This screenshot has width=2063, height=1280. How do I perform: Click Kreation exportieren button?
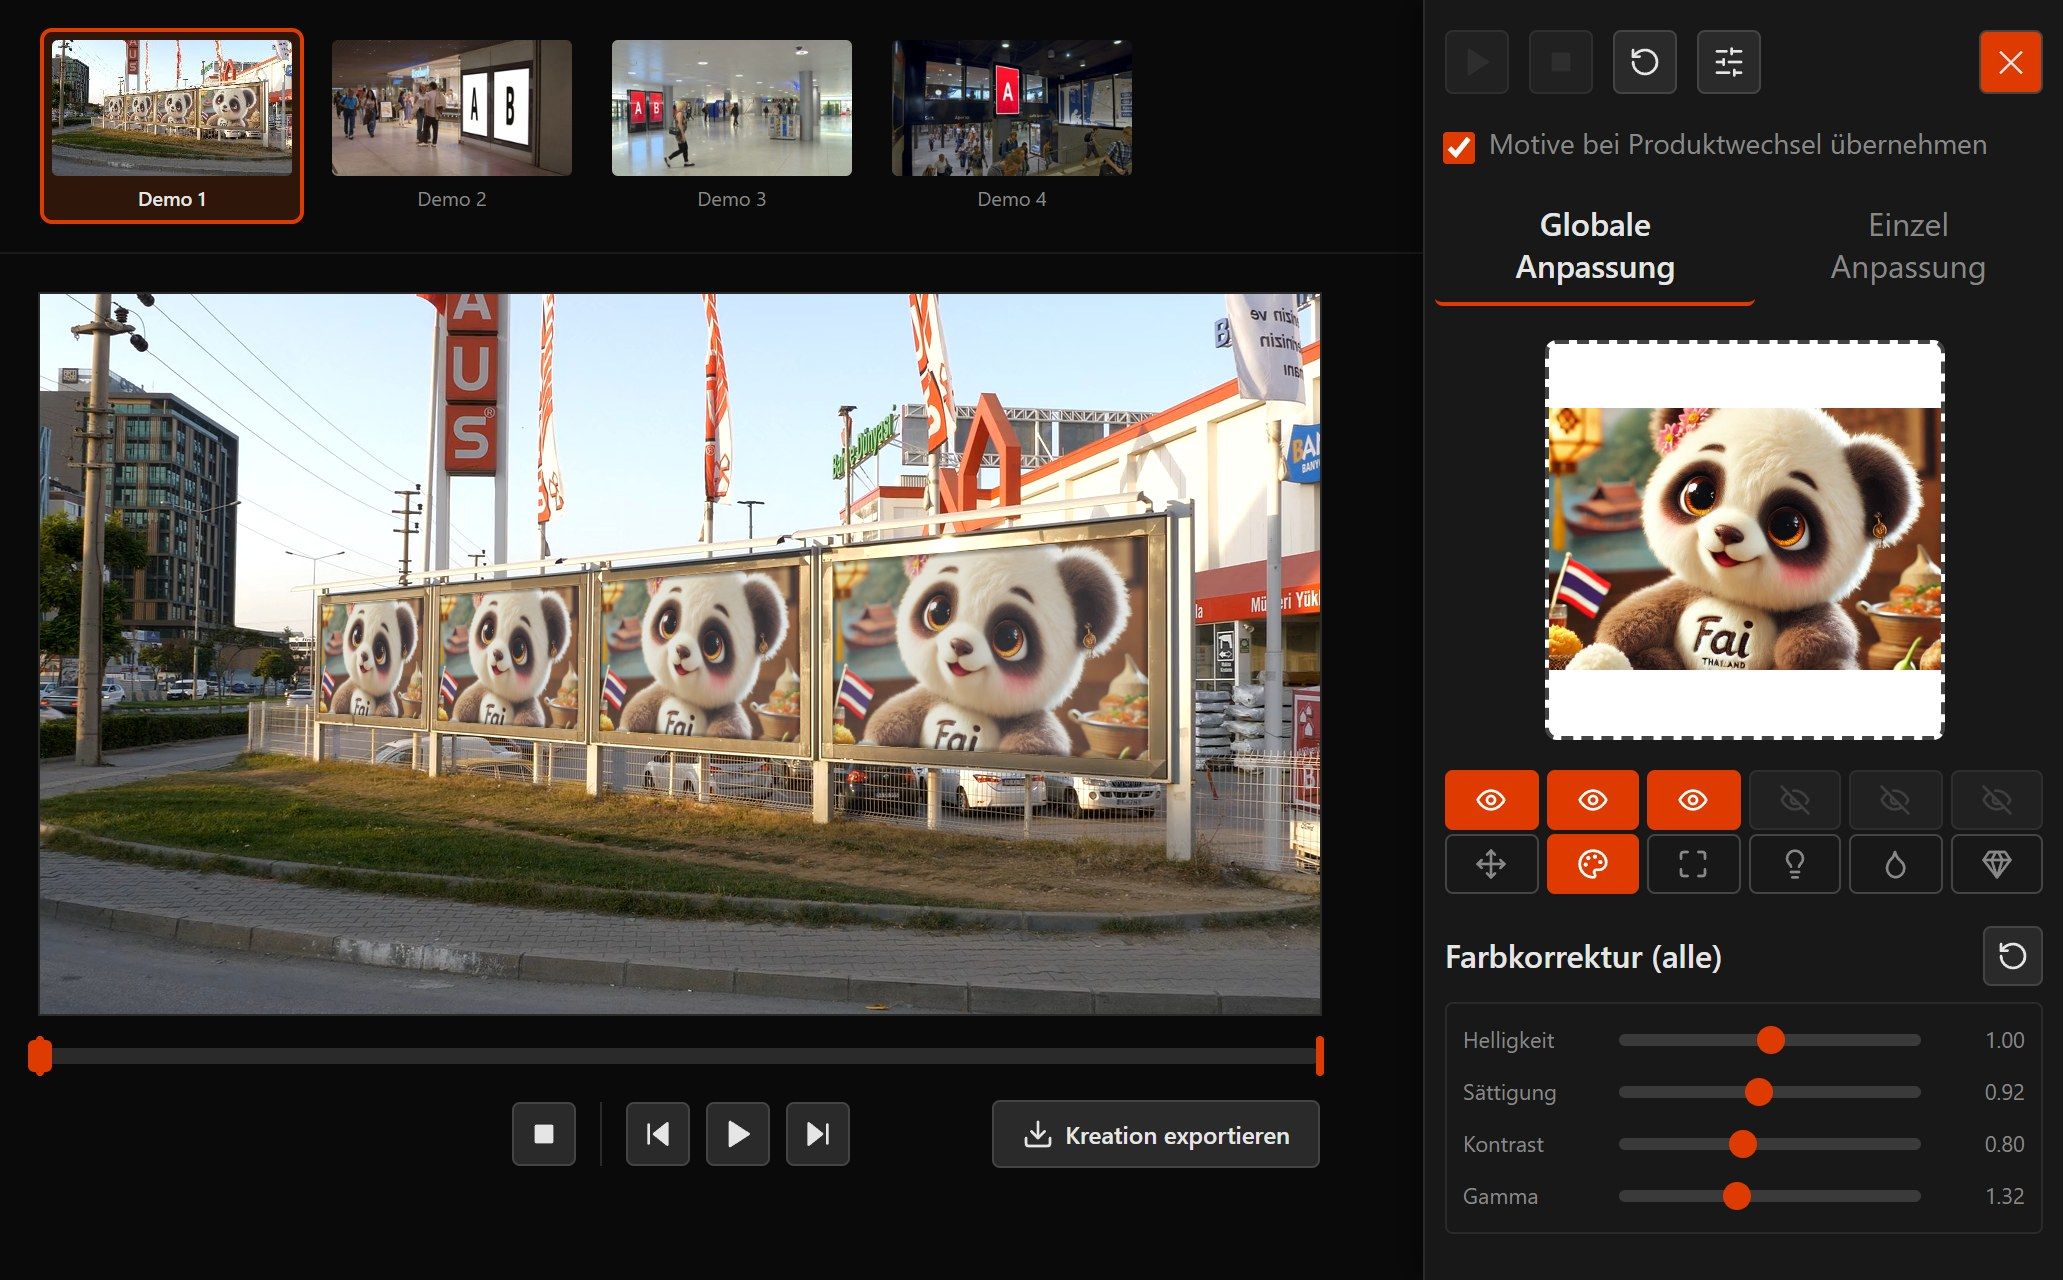point(1156,1134)
